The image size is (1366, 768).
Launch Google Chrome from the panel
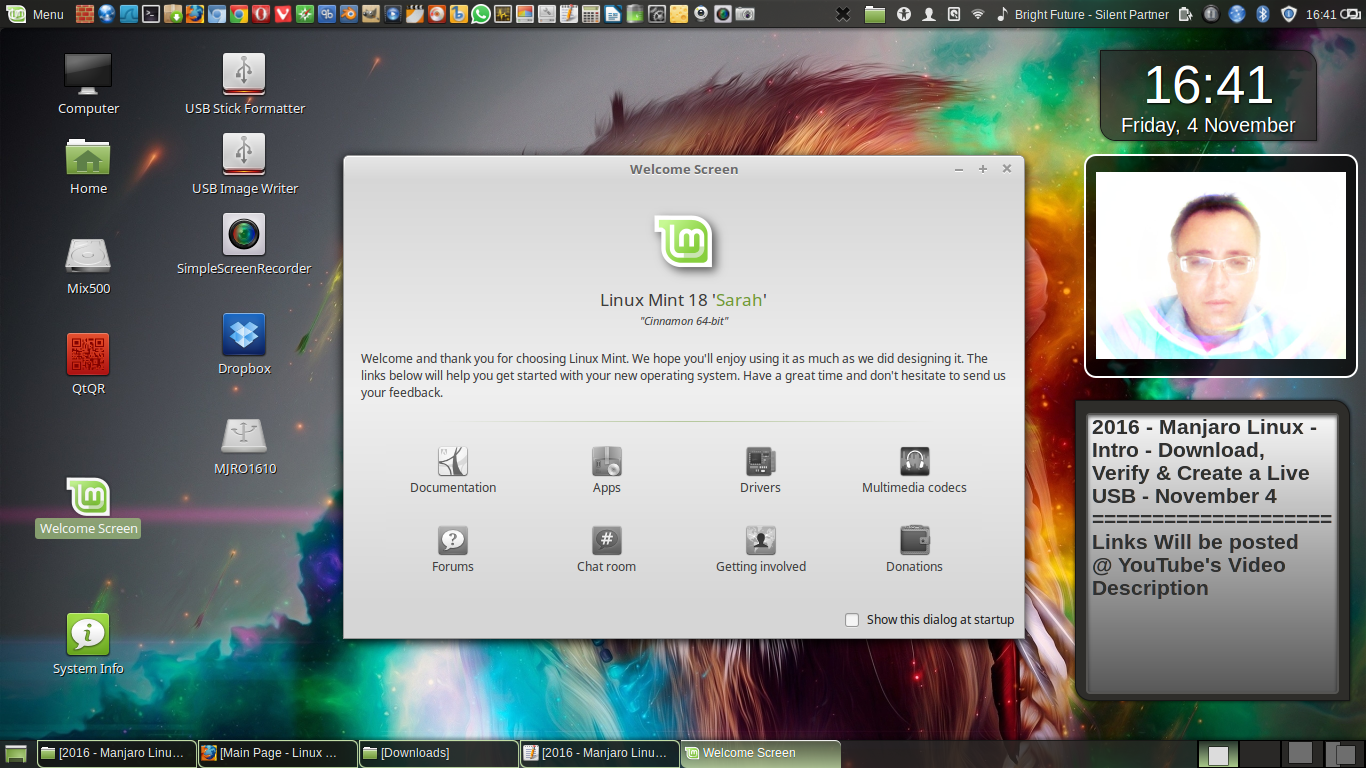[239, 14]
